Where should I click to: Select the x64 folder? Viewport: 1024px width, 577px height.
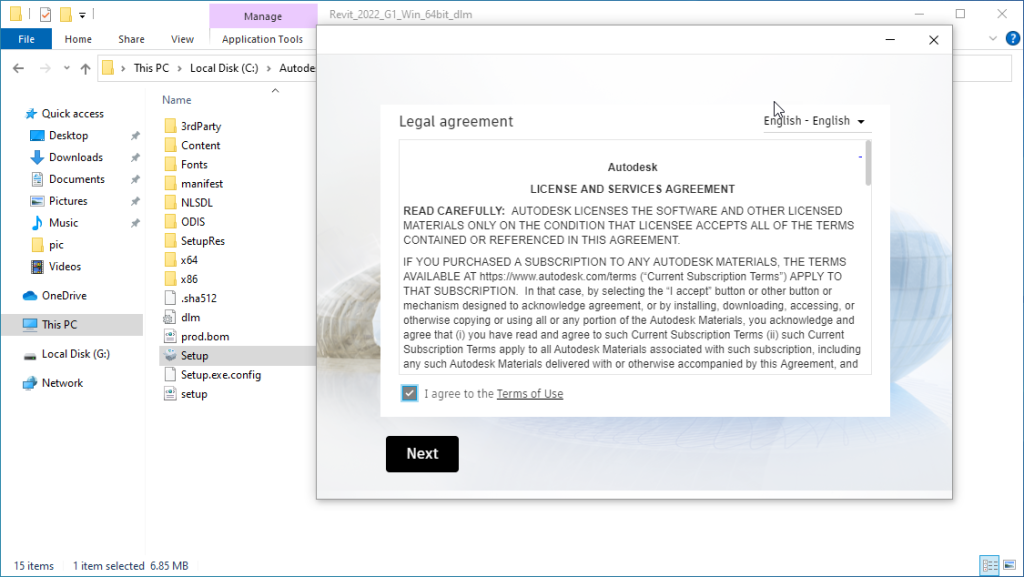point(189,260)
